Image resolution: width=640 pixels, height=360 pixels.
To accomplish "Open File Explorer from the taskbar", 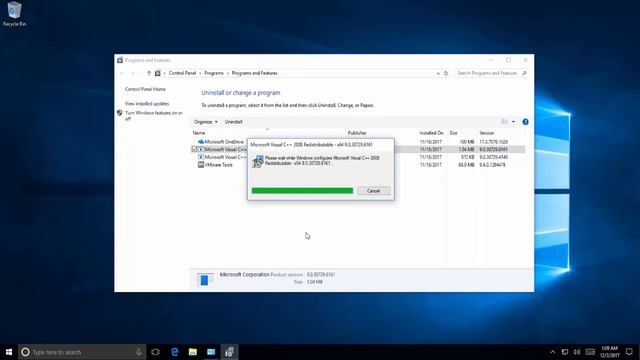I will 193,352.
